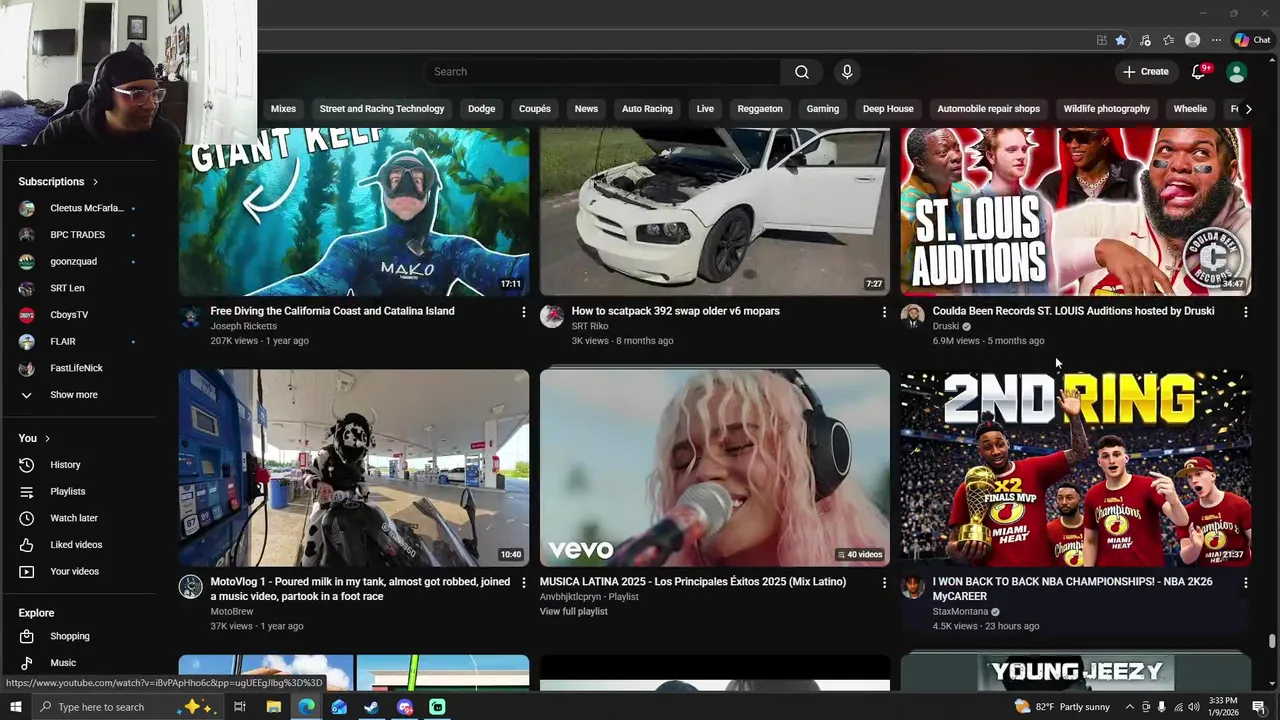
Task: Open CboysTV subscription channel
Action: [x=78, y=315]
